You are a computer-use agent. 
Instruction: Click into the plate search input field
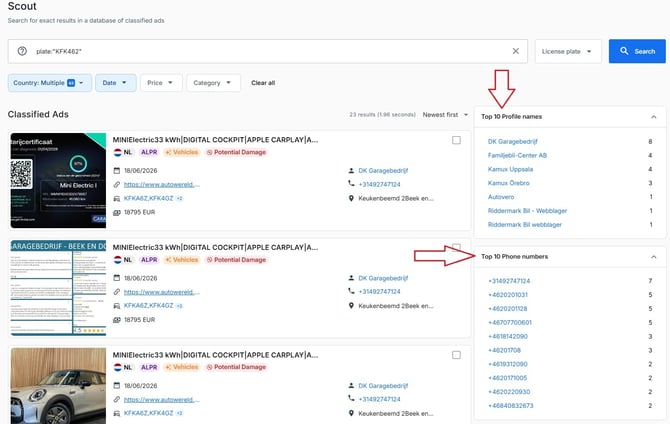pos(267,51)
